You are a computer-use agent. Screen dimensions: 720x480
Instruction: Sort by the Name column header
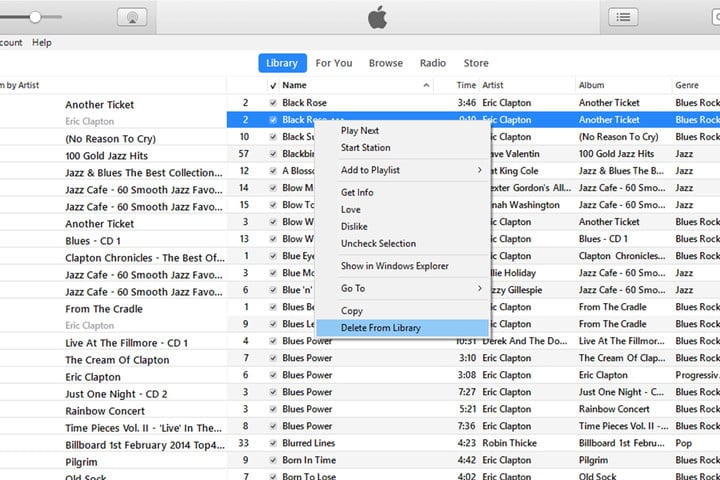tap(294, 85)
